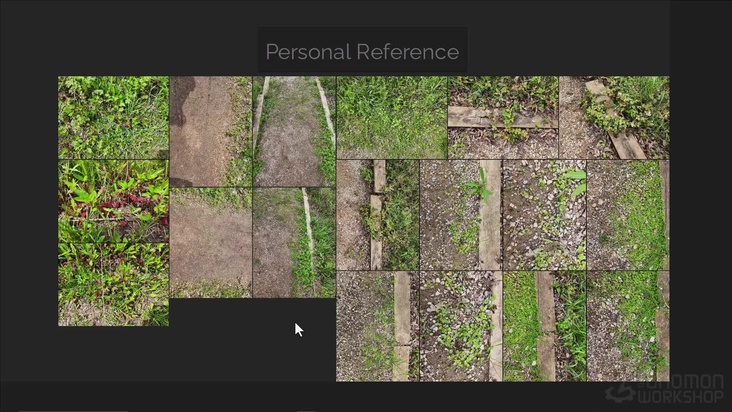Click the photo with bright red-leaved plants
Screen dimensions: 732x412
(x=113, y=202)
